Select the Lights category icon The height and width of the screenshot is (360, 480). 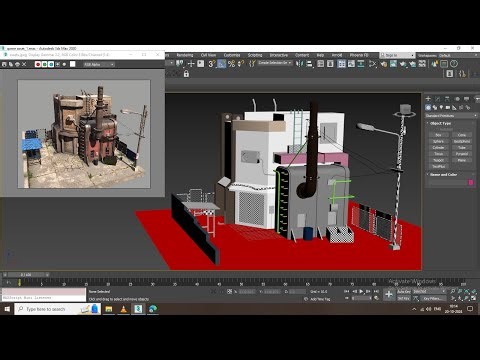[x=441, y=107]
